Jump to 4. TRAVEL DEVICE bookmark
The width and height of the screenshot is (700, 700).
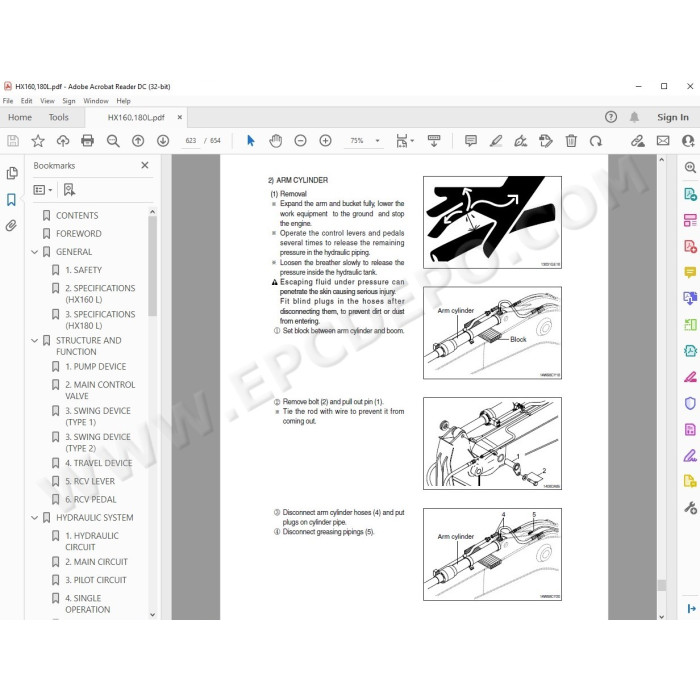click(x=99, y=463)
